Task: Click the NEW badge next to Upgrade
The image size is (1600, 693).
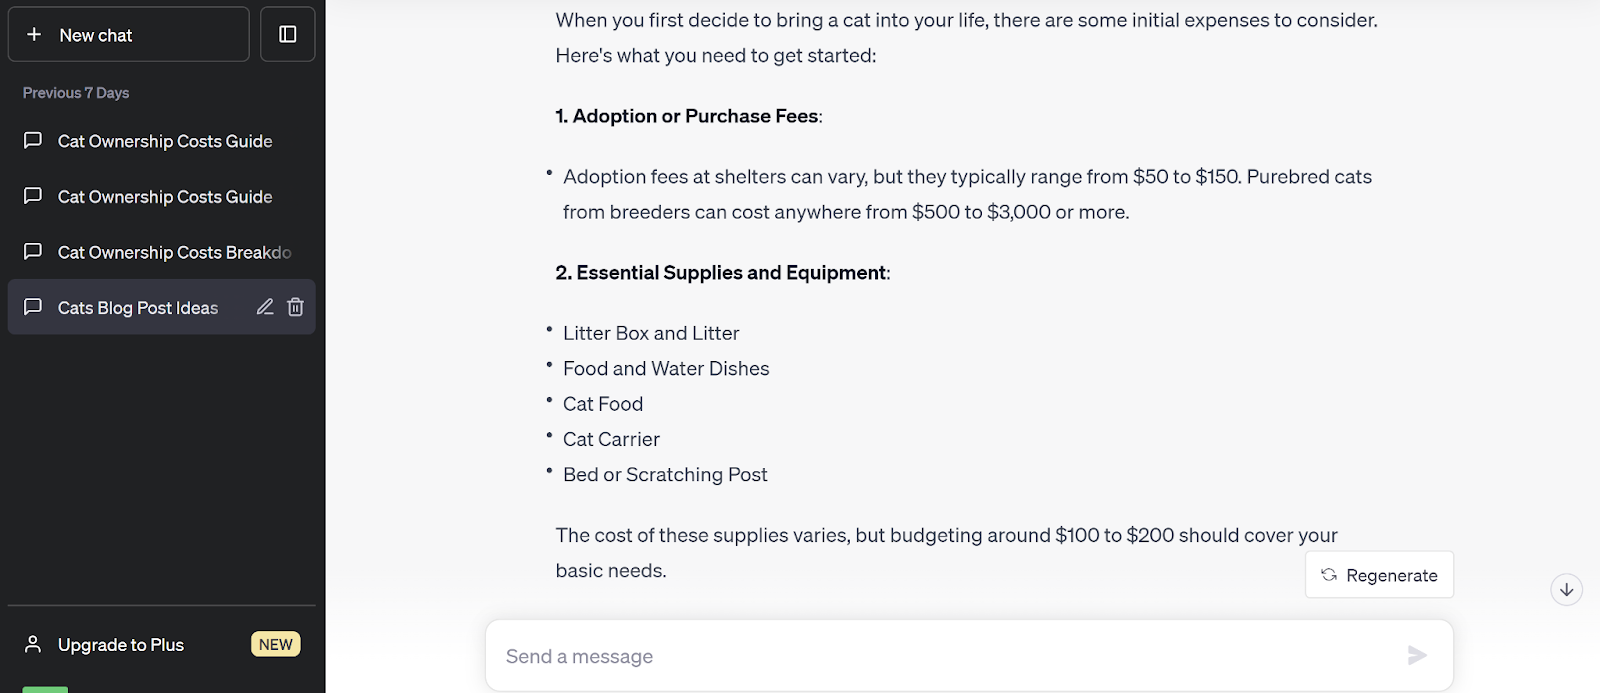Action: [x=276, y=645]
